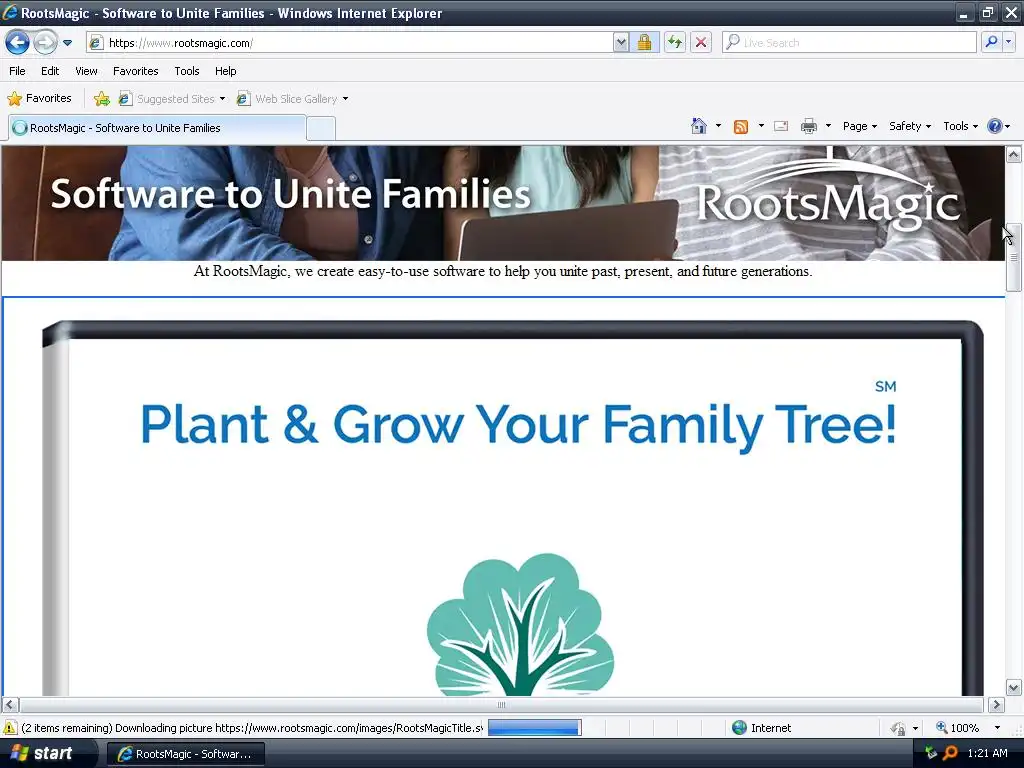
Task: Open the Edit menu
Action: pos(50,71)
